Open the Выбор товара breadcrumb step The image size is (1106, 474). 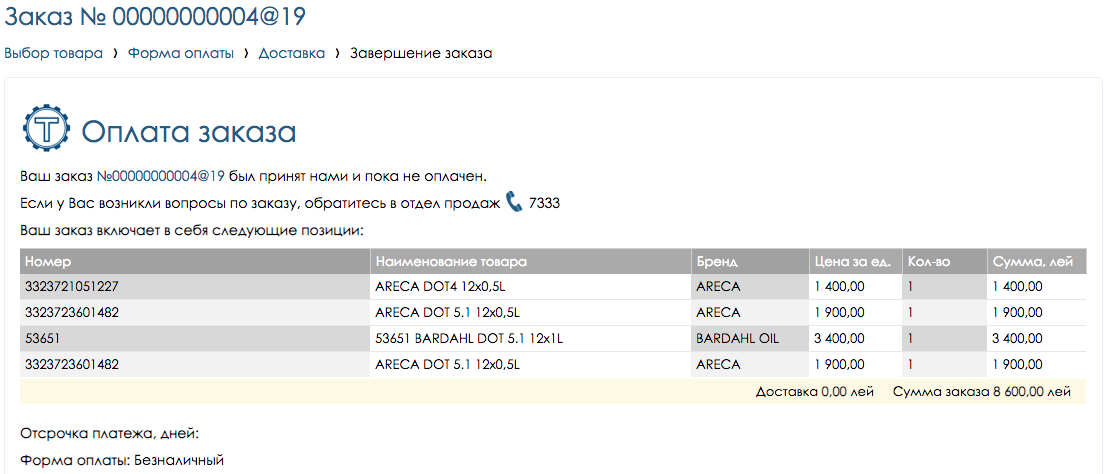pos(54,53)
